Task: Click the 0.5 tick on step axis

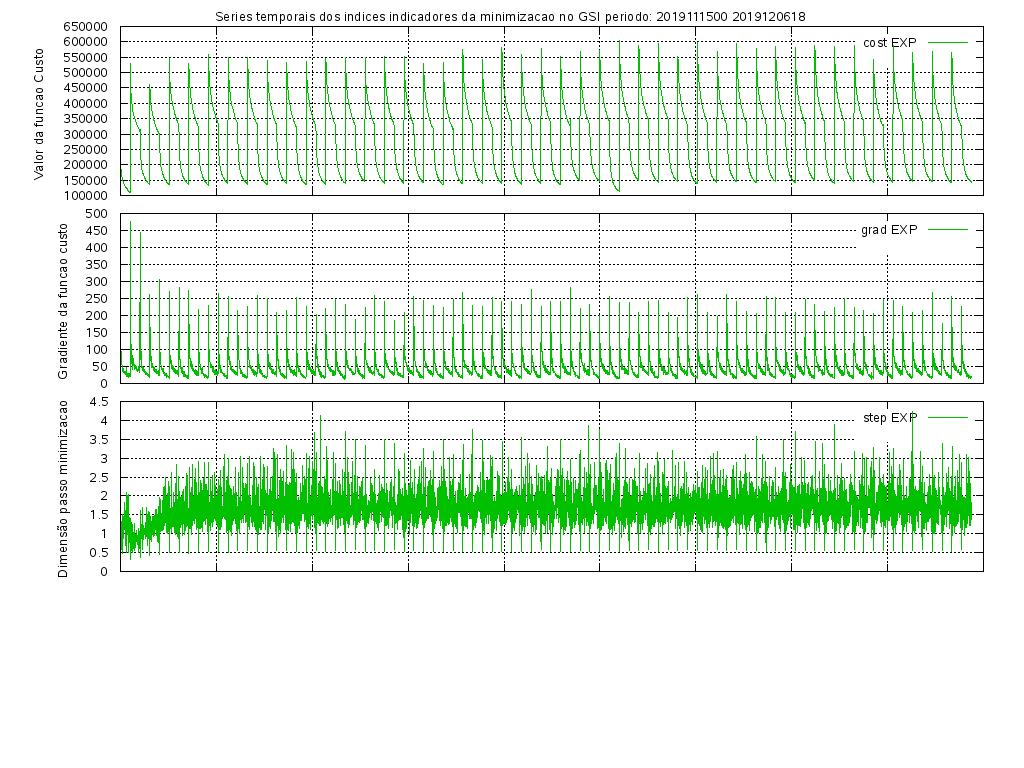Action: tap(101, 552)
